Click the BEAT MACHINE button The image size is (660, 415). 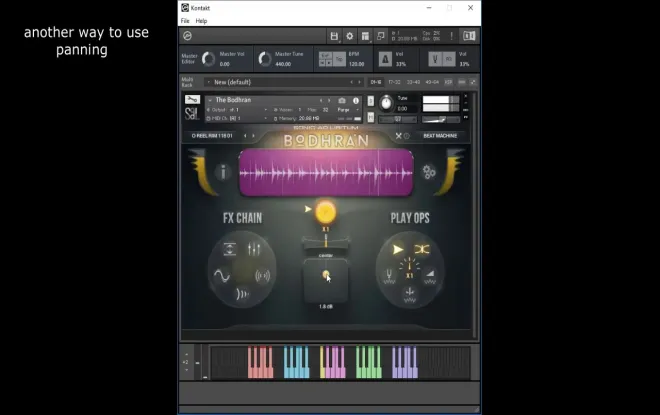coord(439,135)
